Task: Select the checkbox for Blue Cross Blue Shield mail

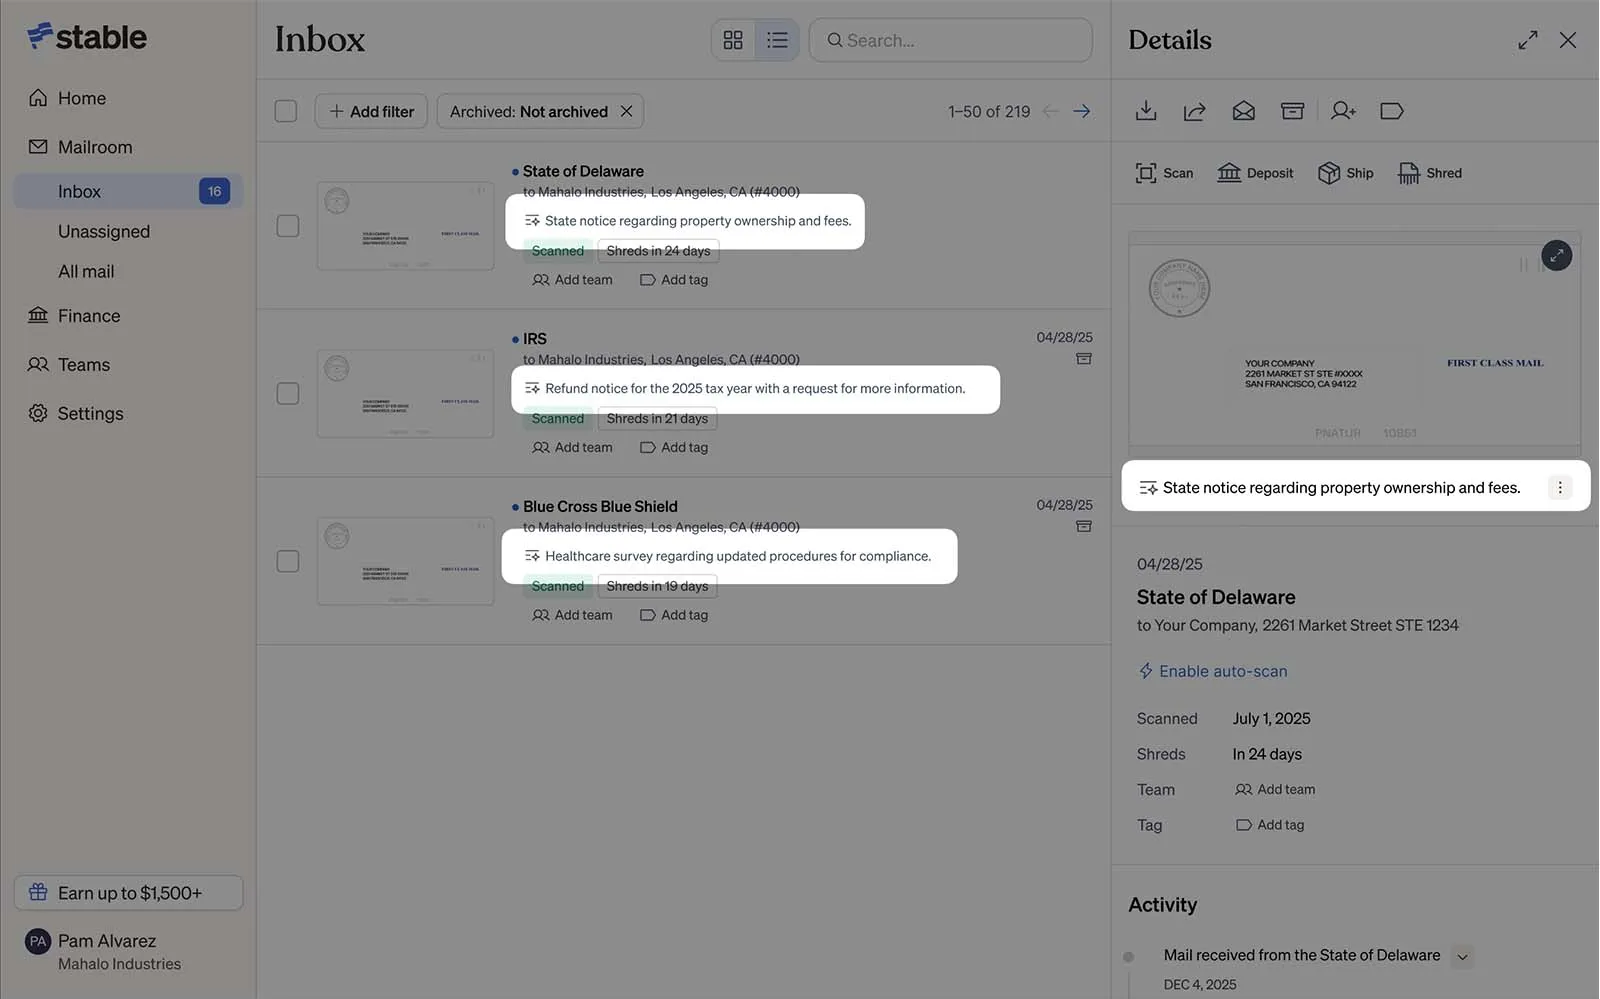Action: [287, 561]
